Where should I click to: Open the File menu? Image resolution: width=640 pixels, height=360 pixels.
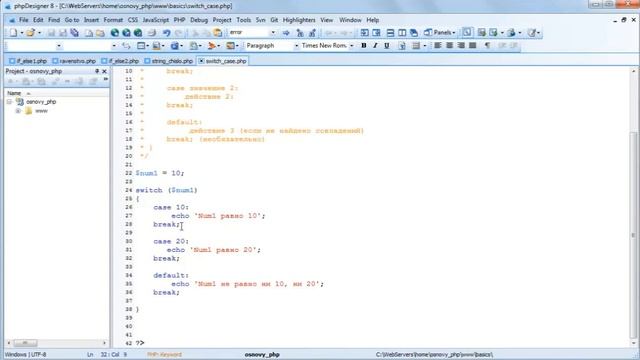coord(24,20)
